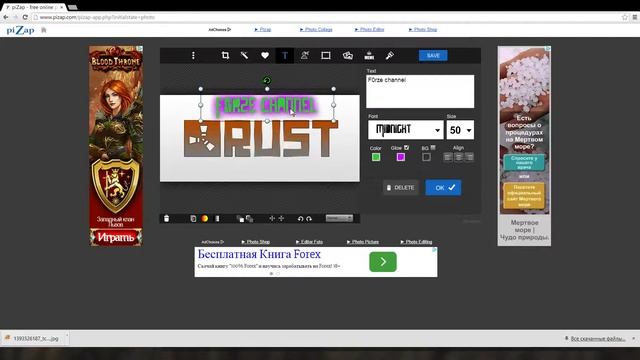Click the trash icon in bottom toolbar

pos(167,219)
